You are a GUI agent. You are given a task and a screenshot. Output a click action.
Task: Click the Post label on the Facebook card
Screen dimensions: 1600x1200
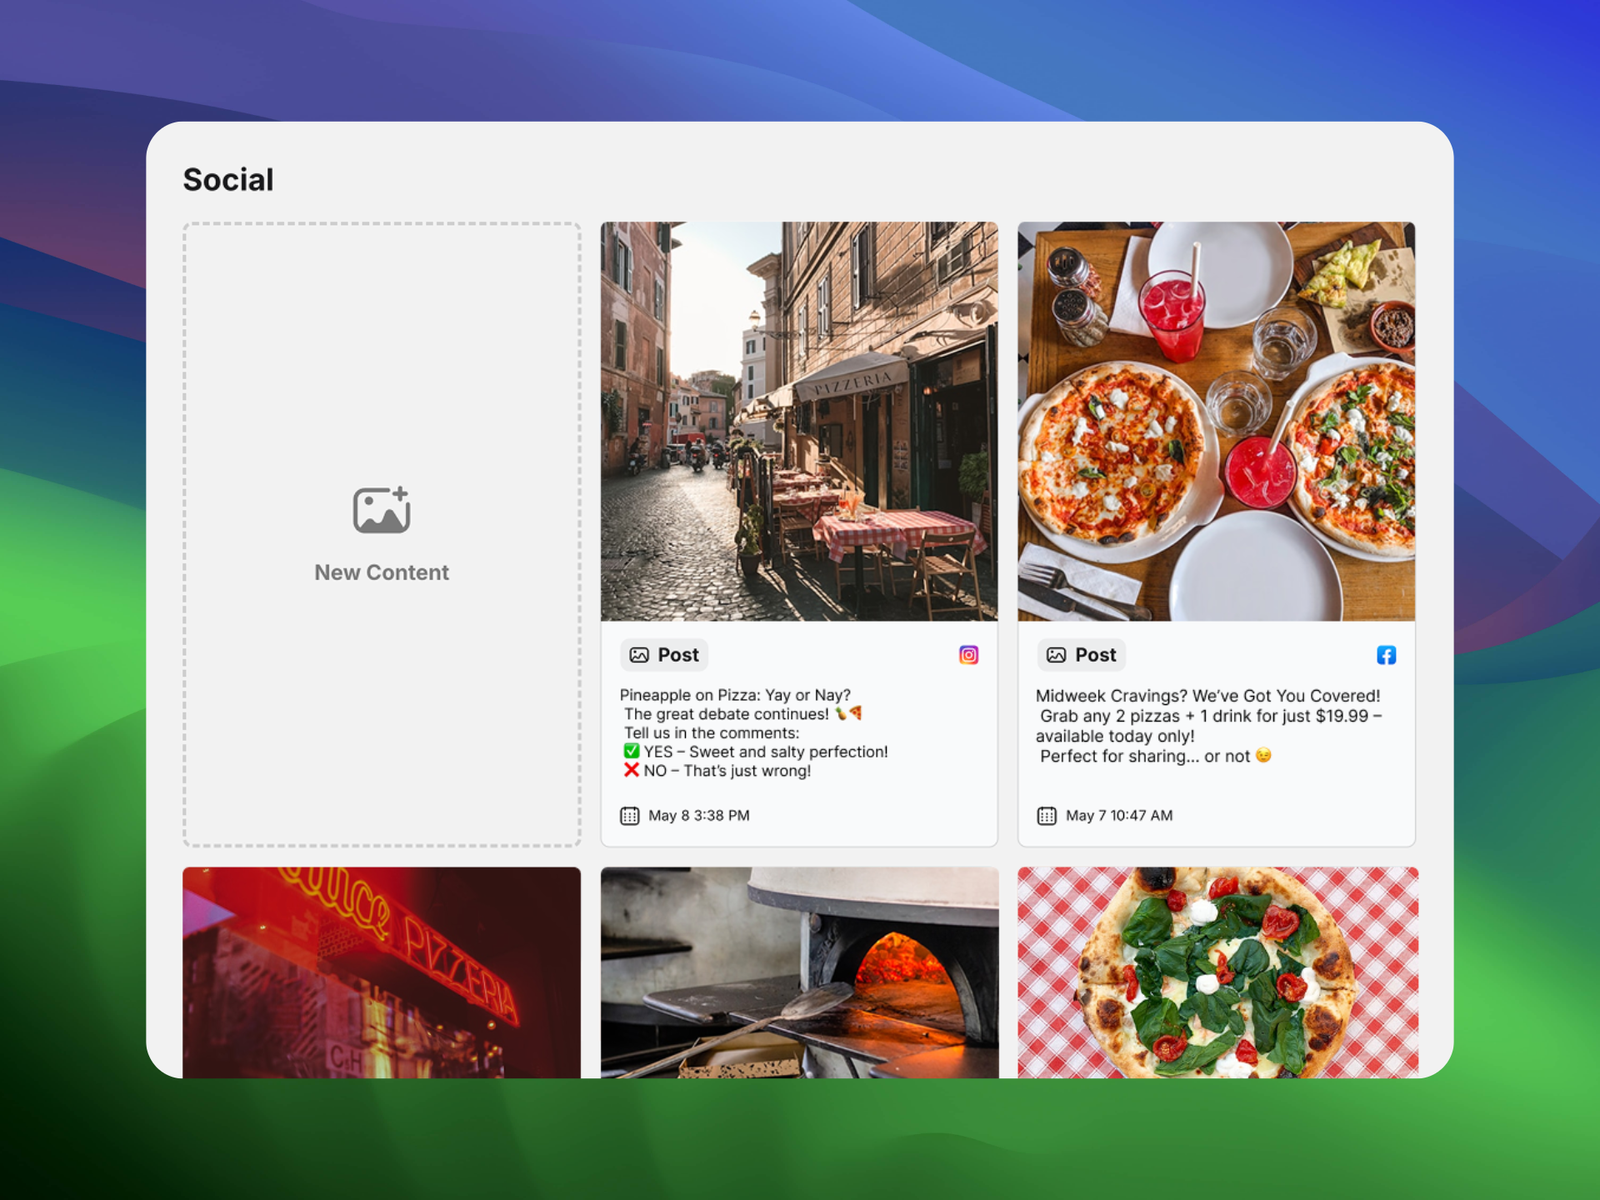pyautogui.click(x=1095, y=655)
